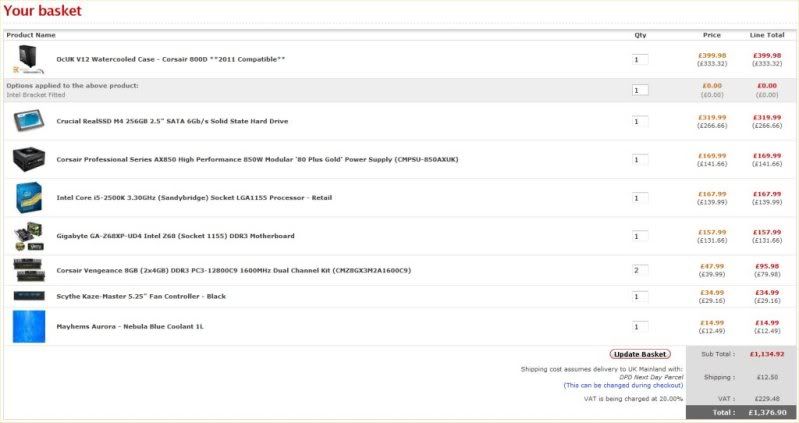Open the Crucial RealSSD M4 product image

pyautogui.click(x=29, y=121)
